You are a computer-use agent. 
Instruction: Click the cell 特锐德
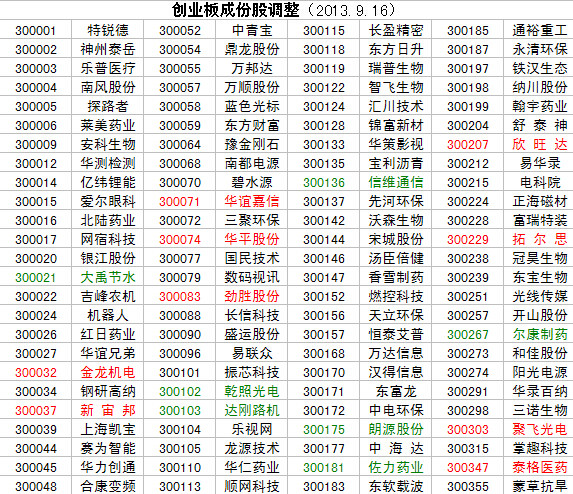point(108,30)
